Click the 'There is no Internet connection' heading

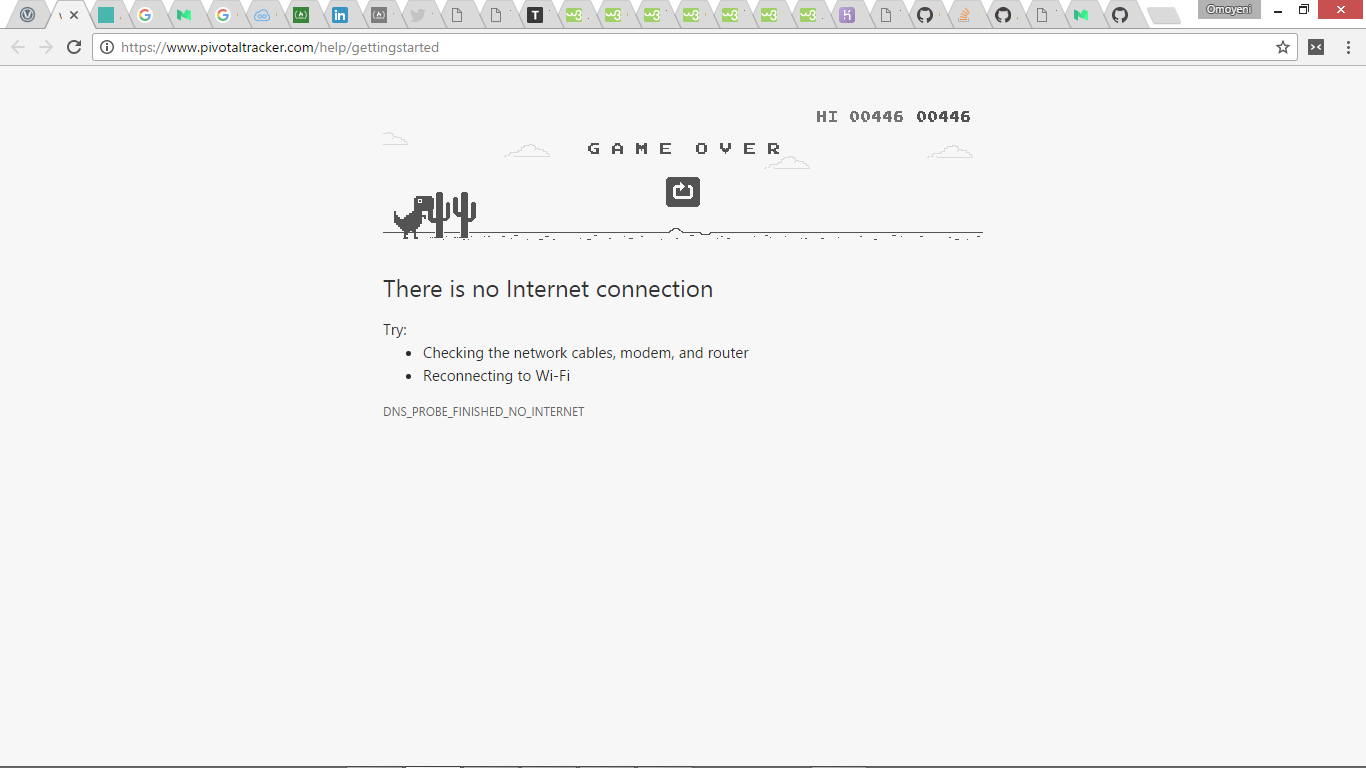(548, 289)
